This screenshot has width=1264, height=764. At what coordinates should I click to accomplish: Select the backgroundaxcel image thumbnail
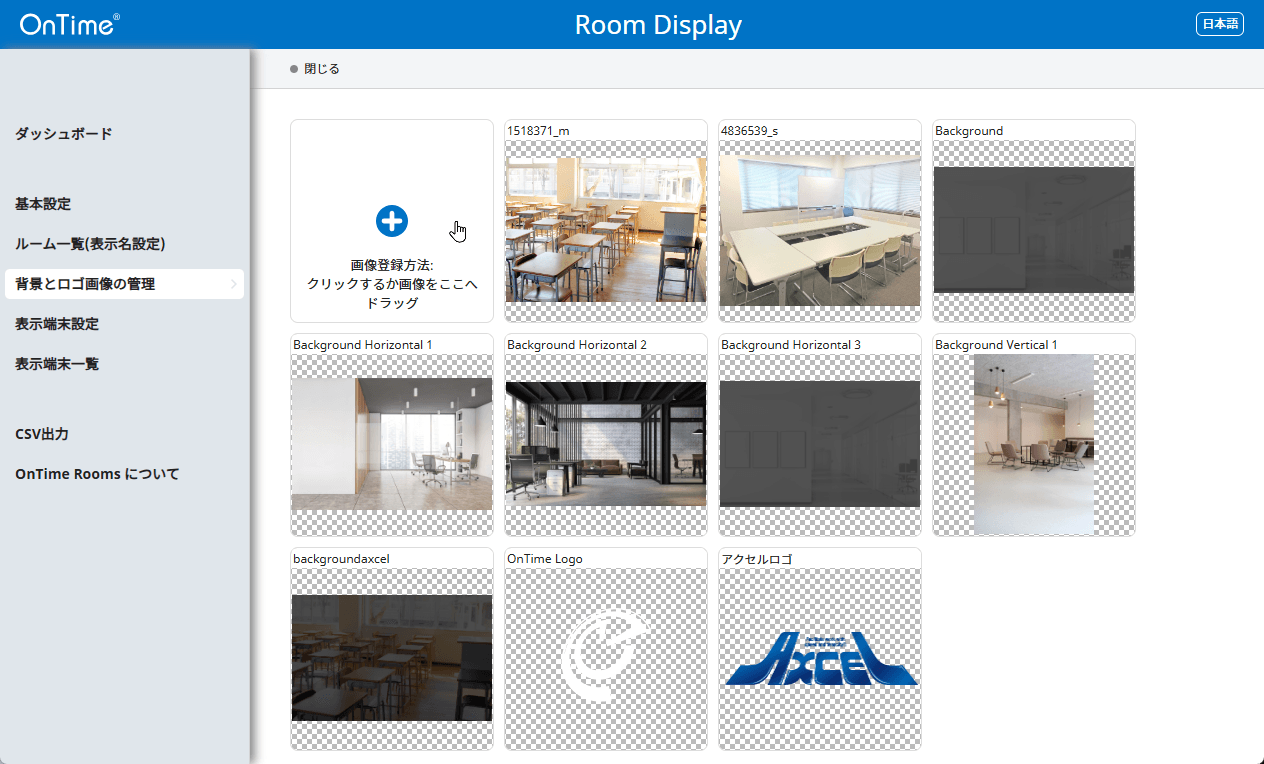coord(392,657)
